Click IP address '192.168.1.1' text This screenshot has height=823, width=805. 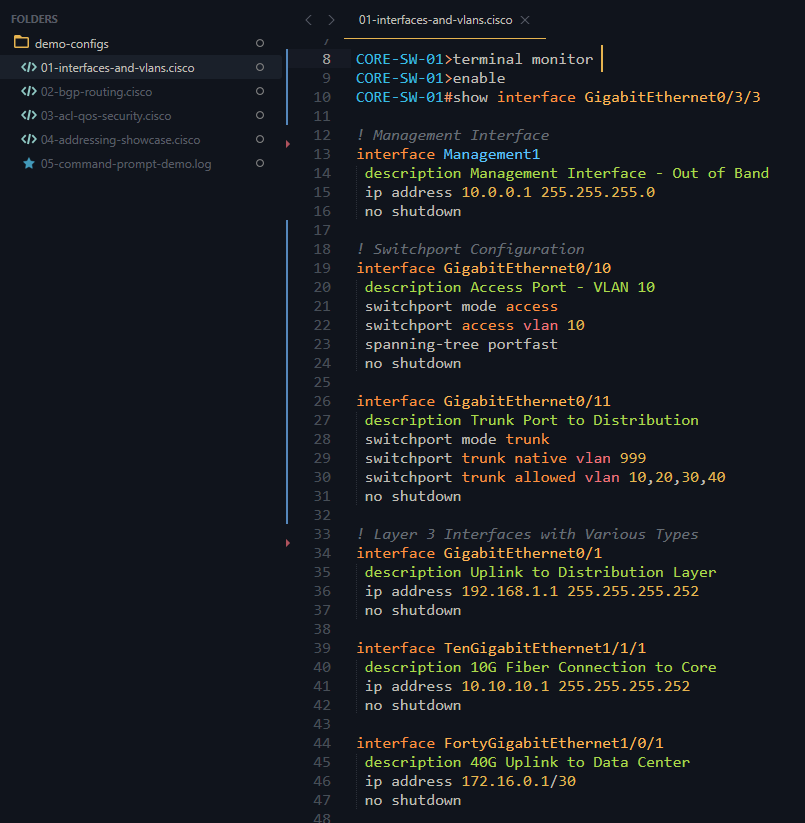pyautogui.click(x=510, y=591)
